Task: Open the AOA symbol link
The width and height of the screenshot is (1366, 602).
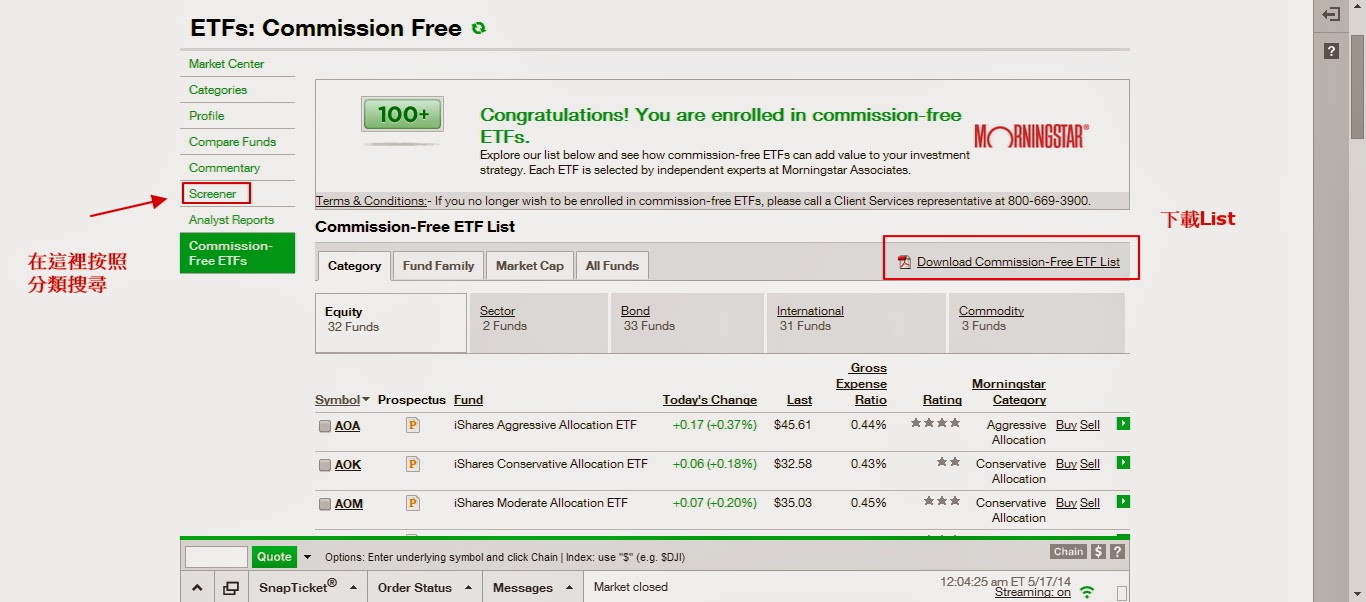Action: [x=347, y=426]
